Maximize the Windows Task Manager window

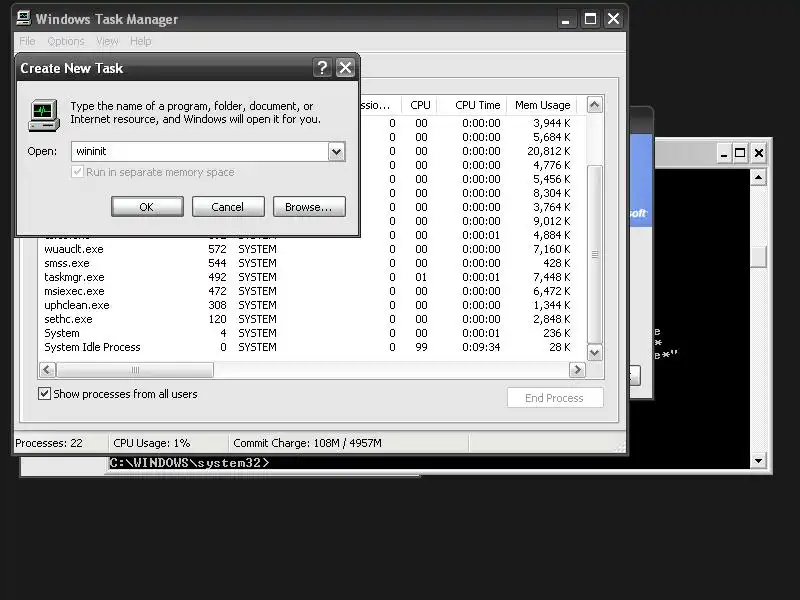tap(590, 19)
